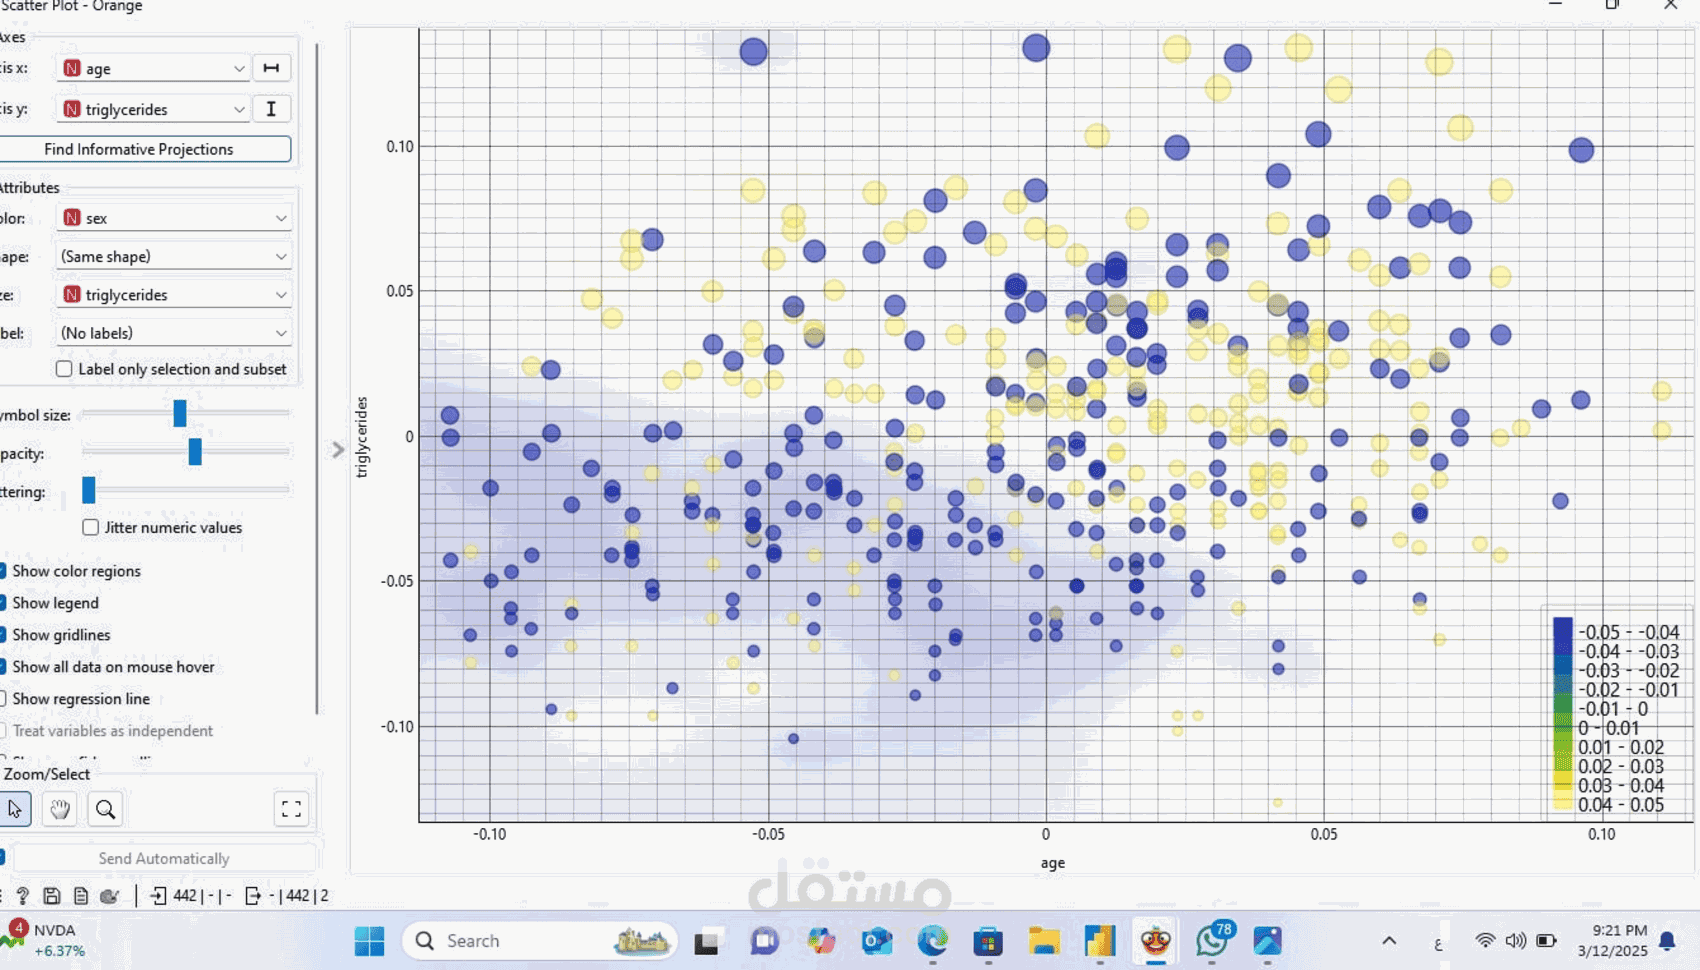Image resolution: width=1700 pixels, height=970 pixels.
Task: Enable Jitter numeric values
Action: [x=91, y=527]
